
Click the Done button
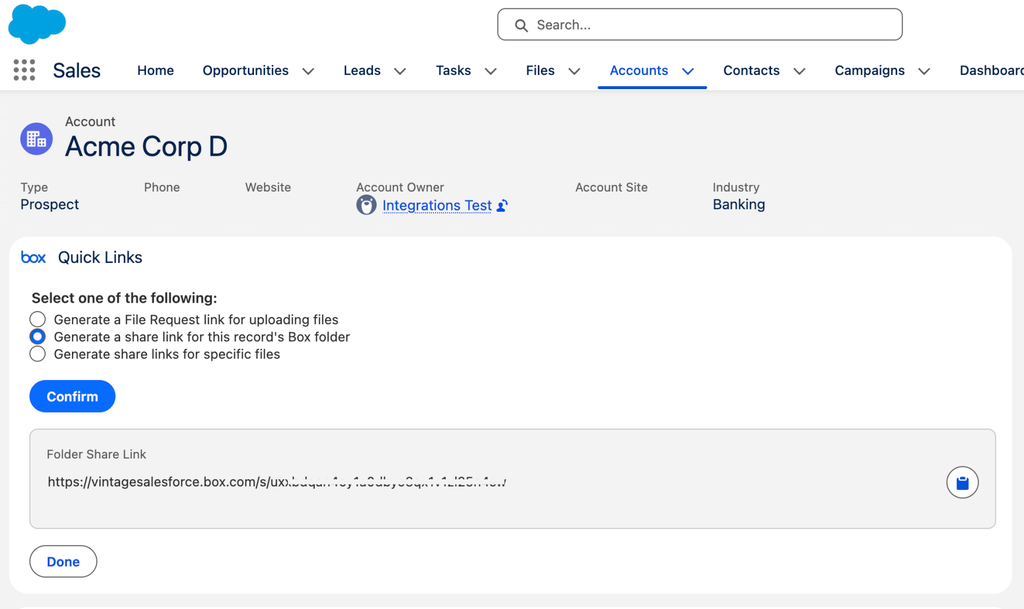tap(63, 561)
